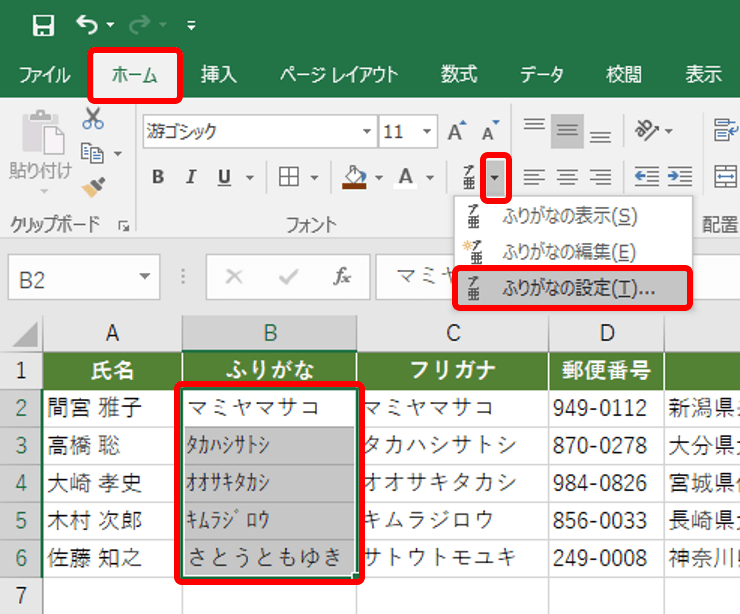The height and width of the screenshot is (614, 740).
Task: Select Middle Align icon
Action: click(567, 131)
